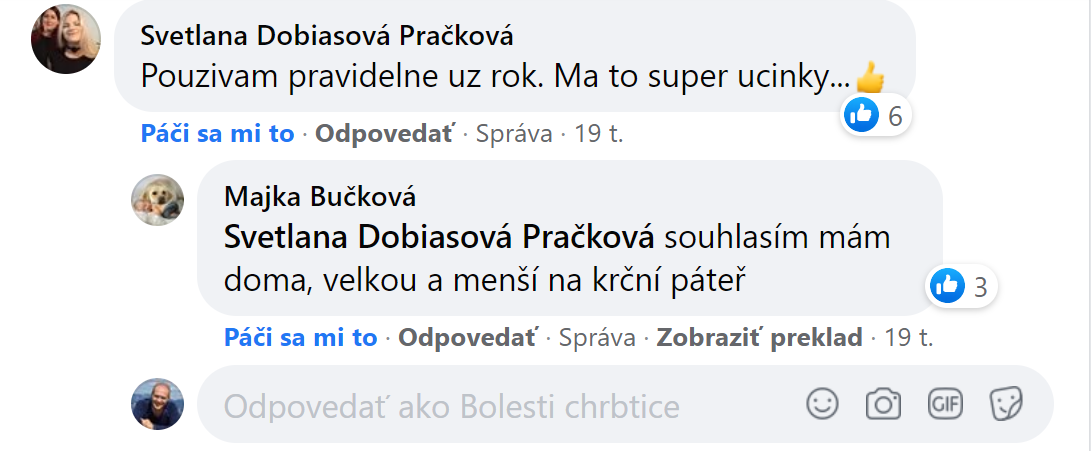Open the emoji picker in reply box
1091x451 pixels.
pyautogui.click(x=822, y=404)
